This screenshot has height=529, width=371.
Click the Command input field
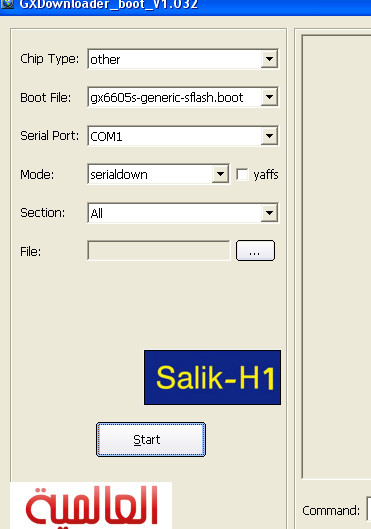(x=369, y=509)
